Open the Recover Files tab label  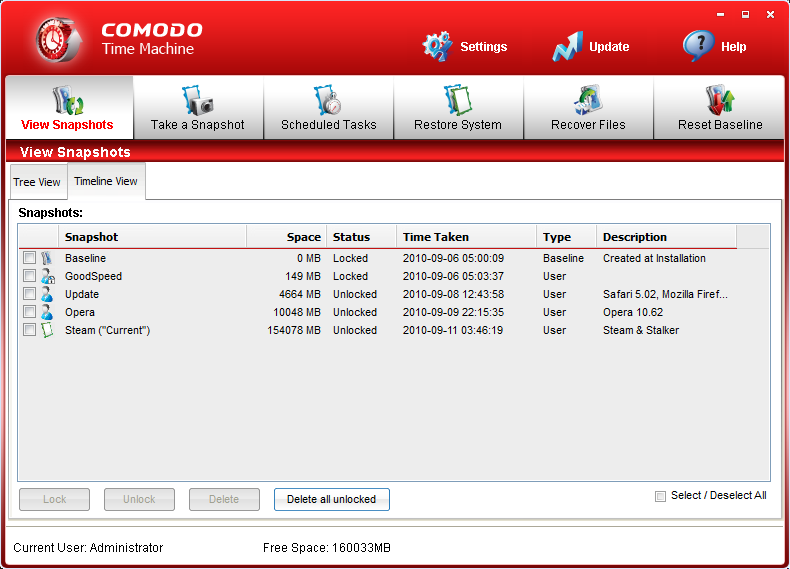pos(588,124)
